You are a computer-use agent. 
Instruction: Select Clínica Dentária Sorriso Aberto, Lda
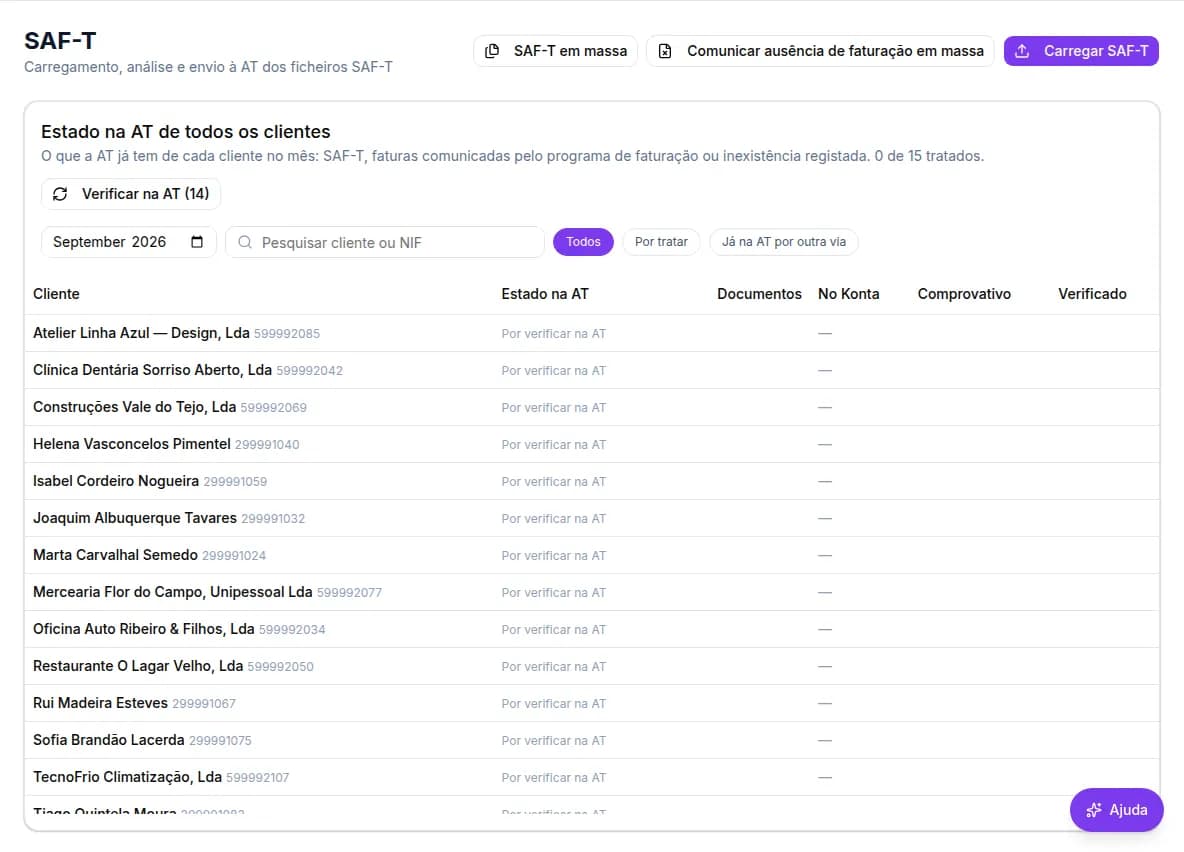click(153, 370)
